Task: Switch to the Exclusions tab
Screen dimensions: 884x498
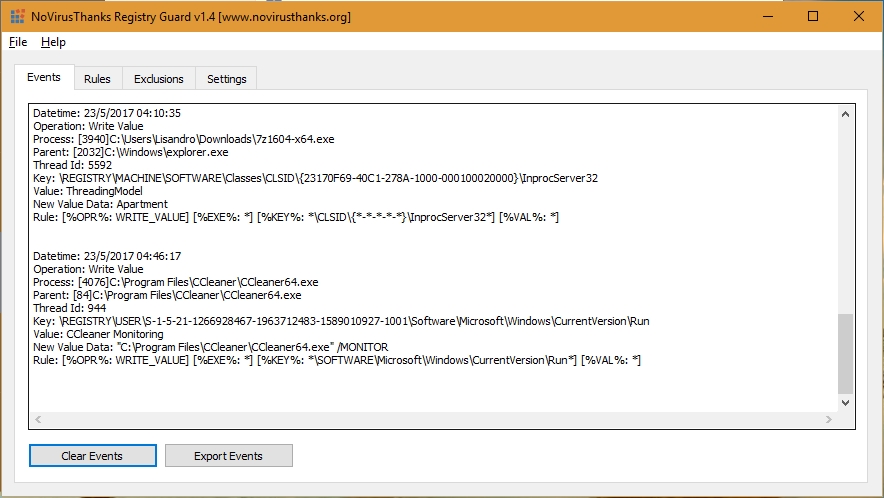Action: 158,79
